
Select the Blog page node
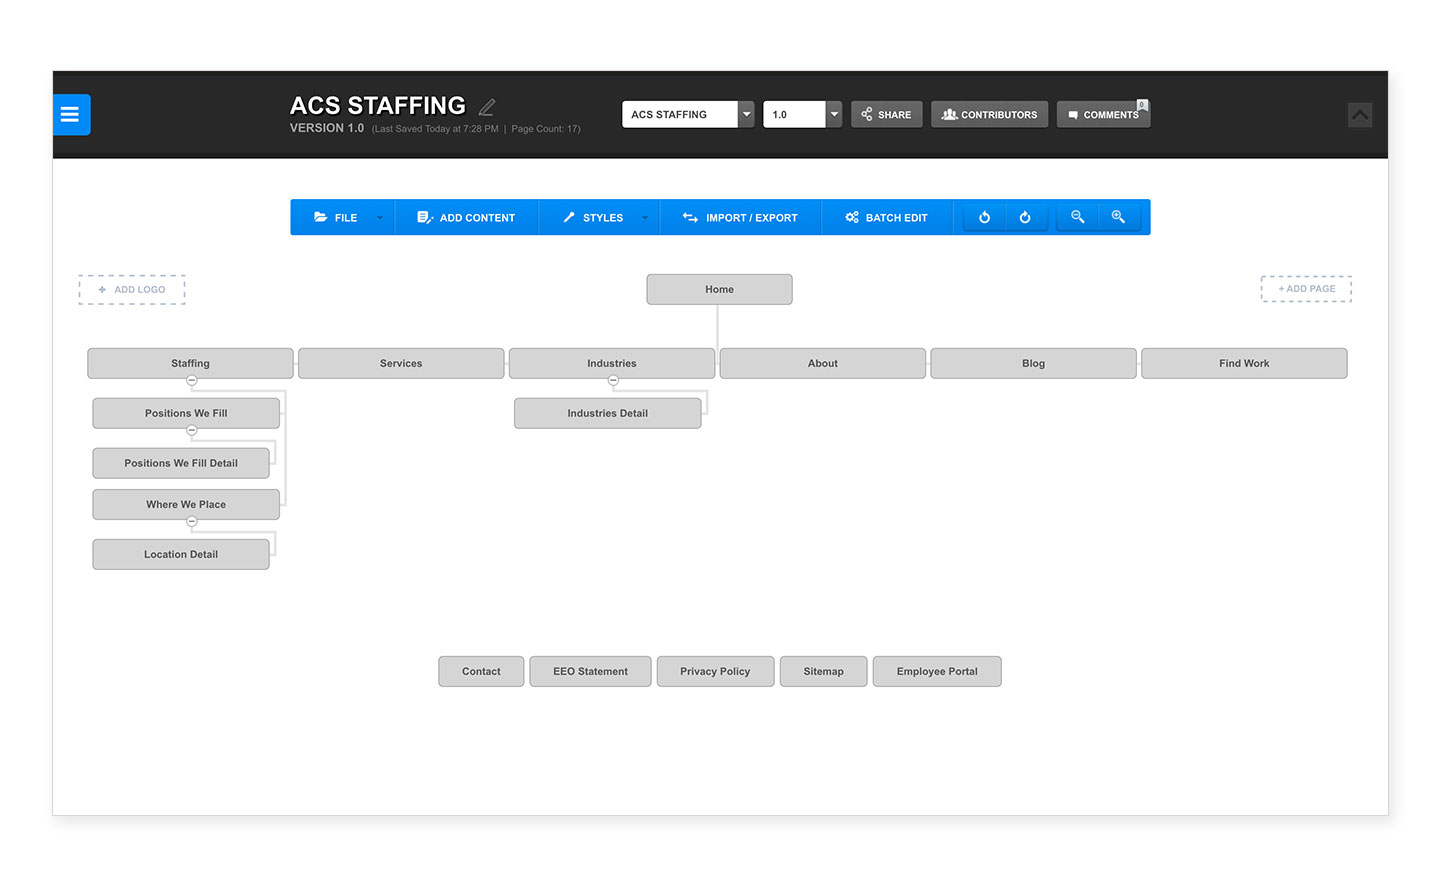pos(1034,364)
